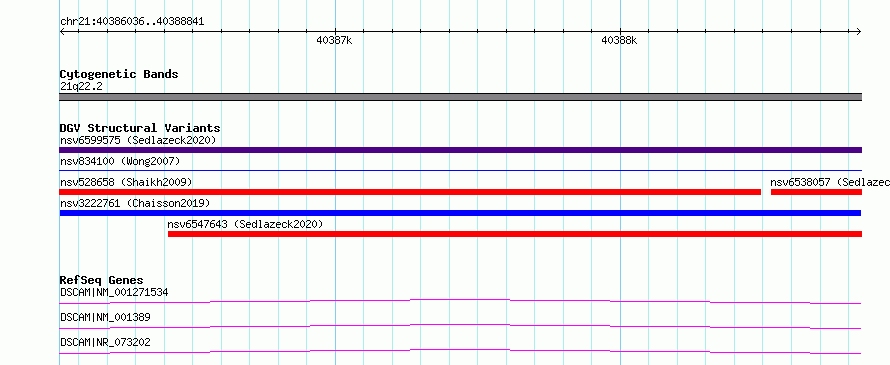Viewport: 890px width, 365px height.
Task: Select the blue nsv3222761 variant bar
Action: tap(460, 213)
